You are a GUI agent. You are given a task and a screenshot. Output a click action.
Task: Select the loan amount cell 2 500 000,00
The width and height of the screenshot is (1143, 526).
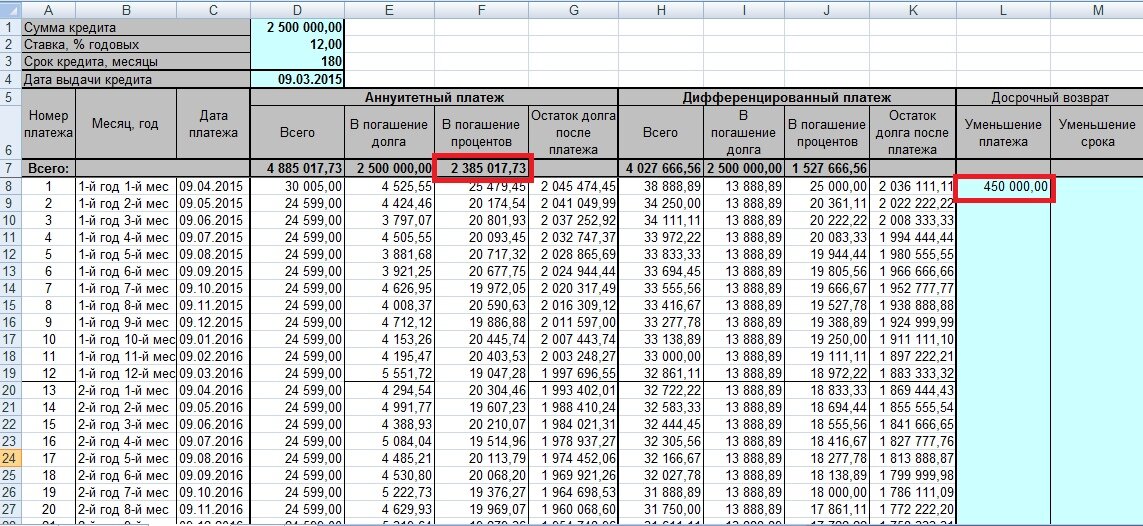pyautogui.click(x=297, y=28)
